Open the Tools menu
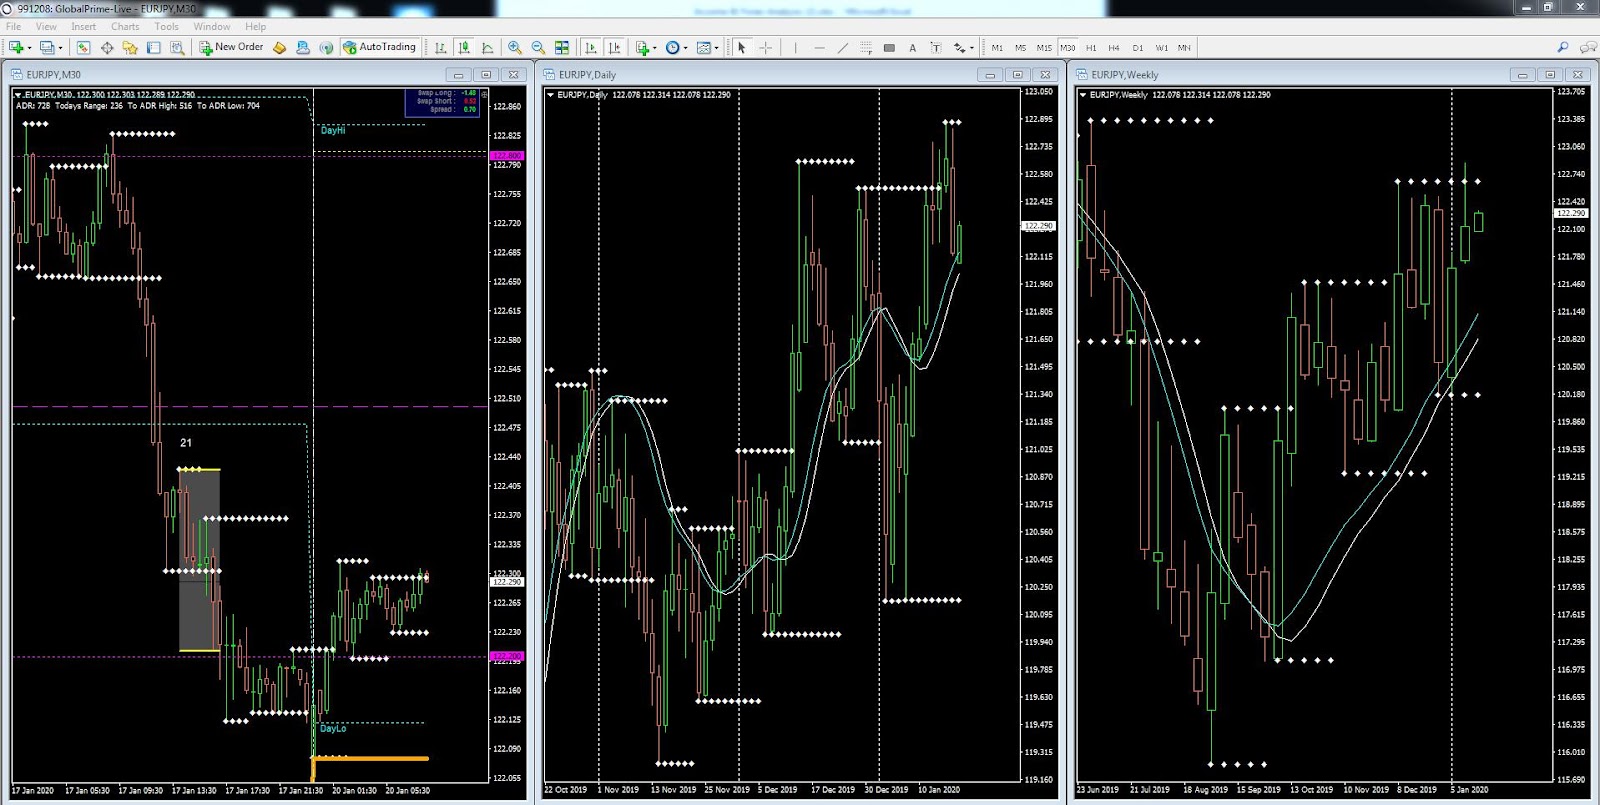This screenshot has height=805, width=1600. pyautogui.click(x=167, y=26)
